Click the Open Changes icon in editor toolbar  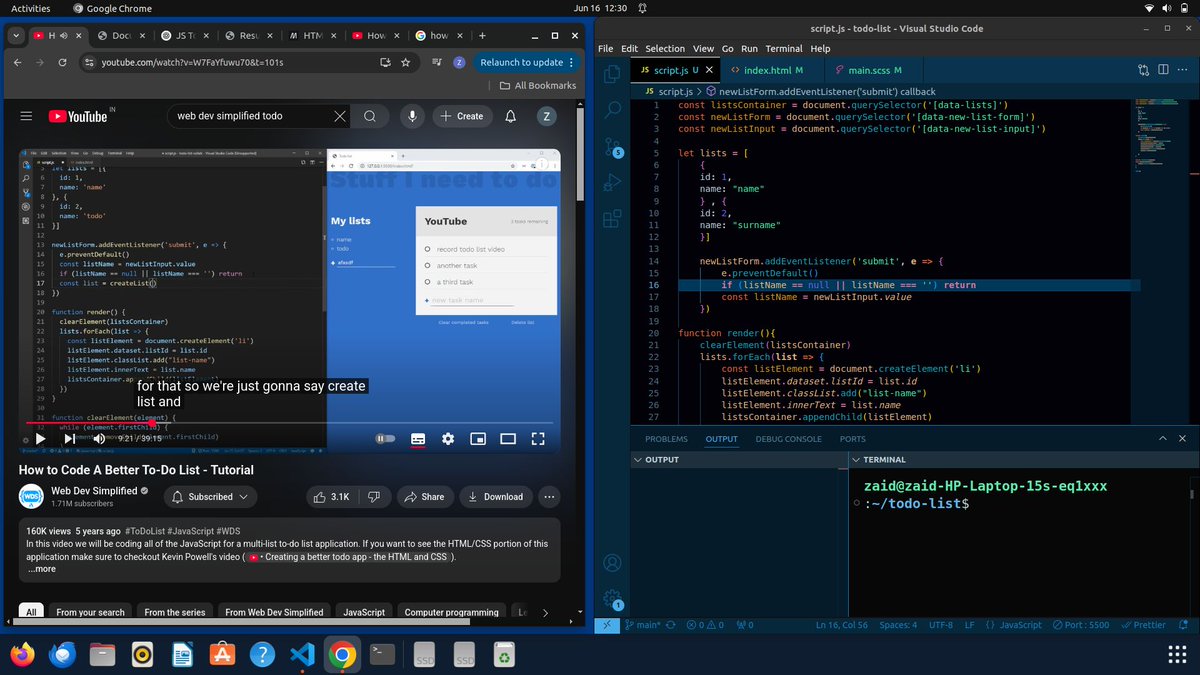(1143, 71)
